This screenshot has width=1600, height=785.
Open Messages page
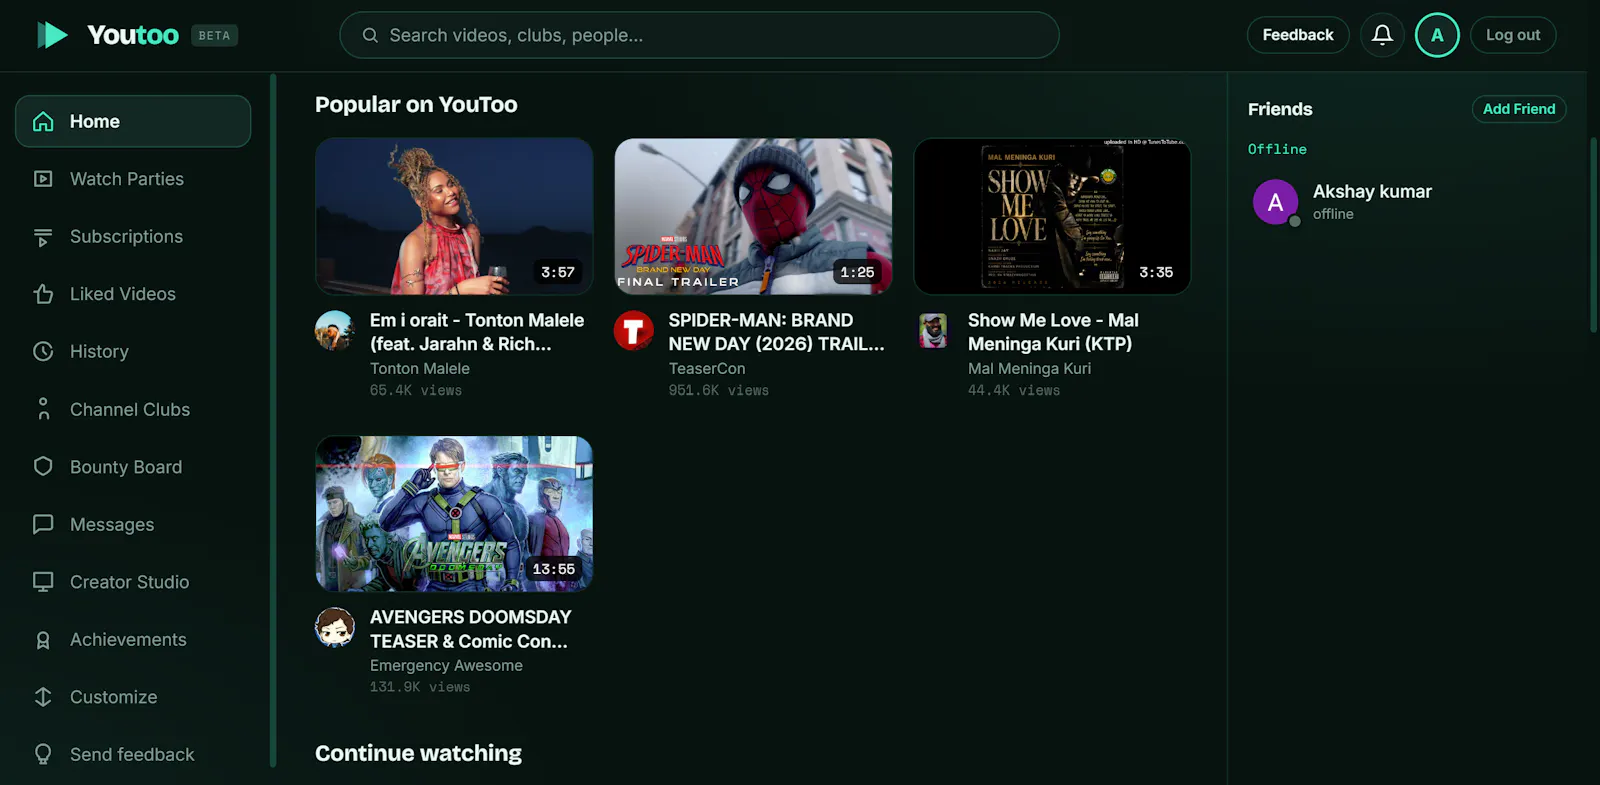tap(133, 524)
